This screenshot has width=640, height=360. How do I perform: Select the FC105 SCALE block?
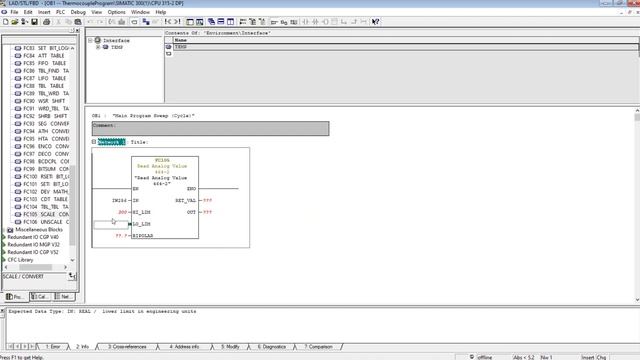pos(46,214)
